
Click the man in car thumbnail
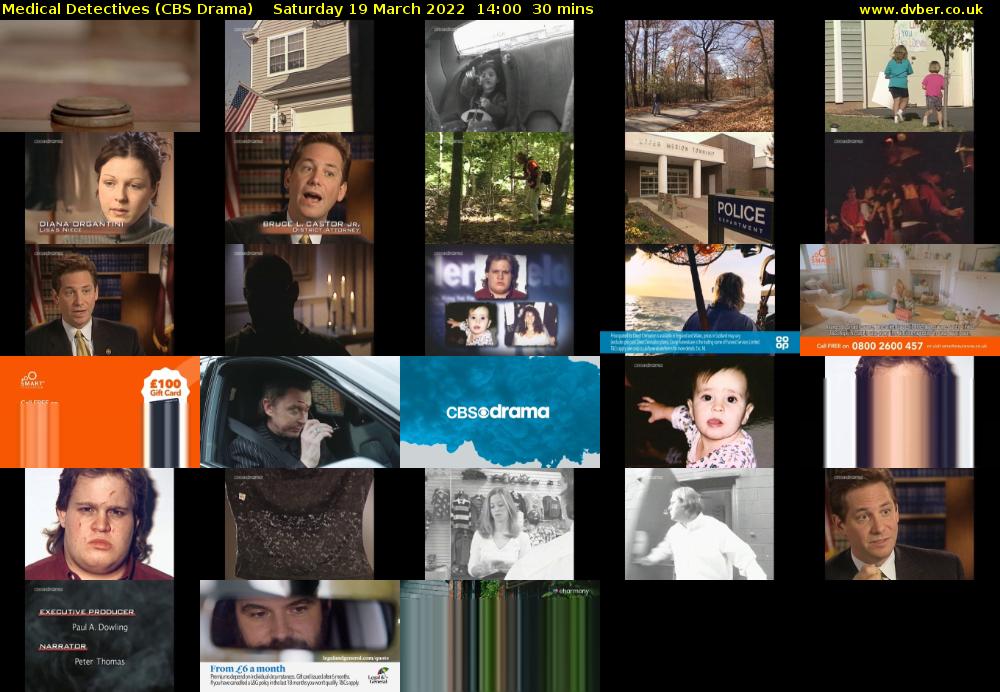(299, 412)
